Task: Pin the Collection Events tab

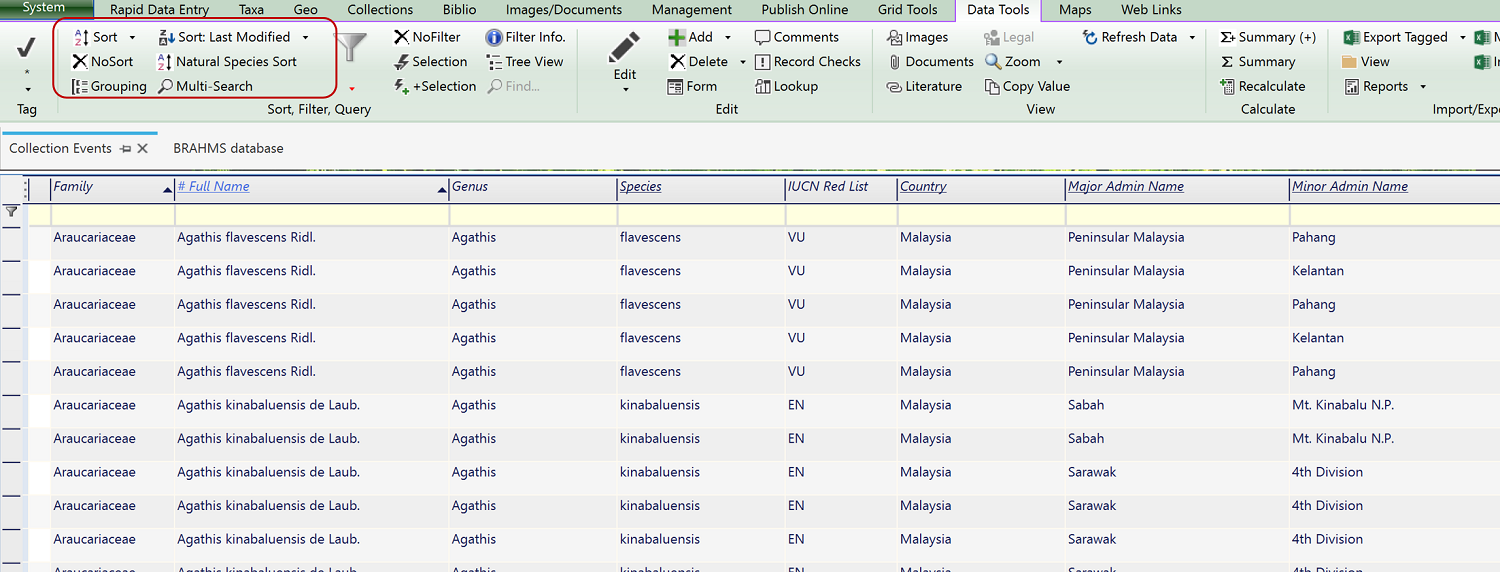Action: click(125, 148)
